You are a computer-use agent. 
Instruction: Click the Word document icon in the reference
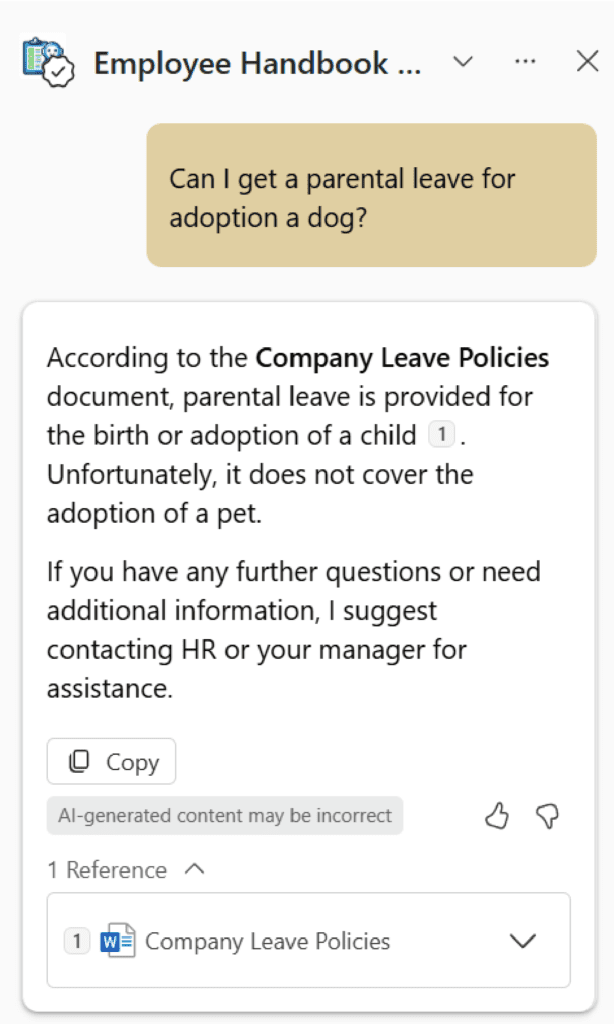click(118, 940)
